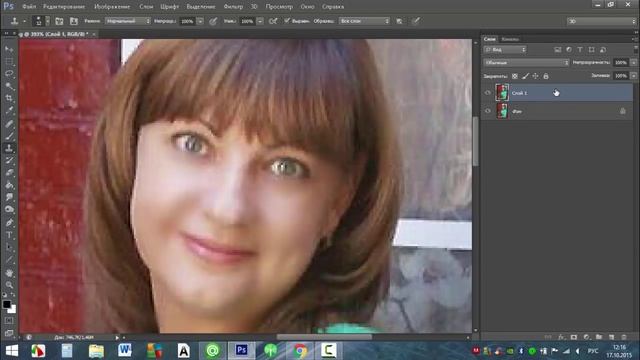This screenshot has width=640, height=360.
Task: Open the Режим blend mode dropdown
Action: coord(127,21)
